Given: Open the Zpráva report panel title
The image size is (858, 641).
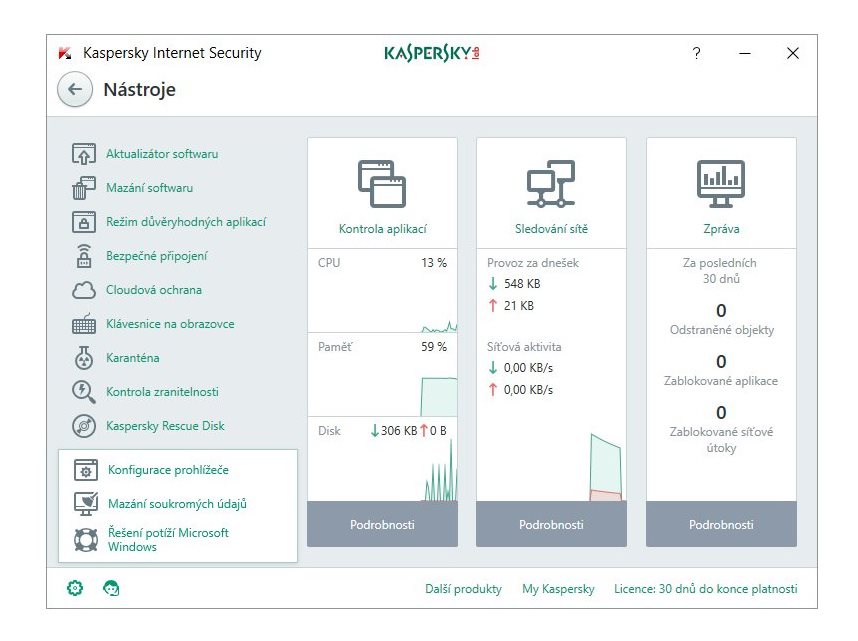Looking at the screenshot, I should click(x=721, y=229).
